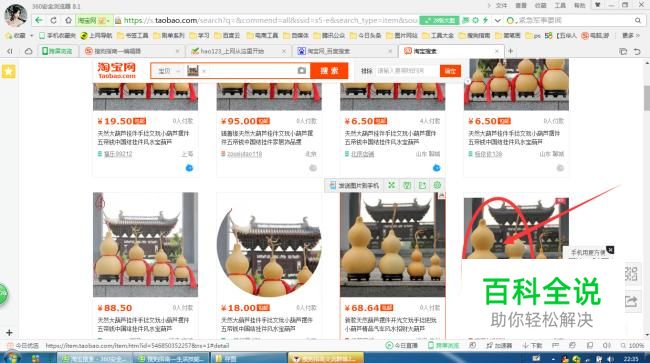Click the 下载 download icon in status bar

pos(532,345)
